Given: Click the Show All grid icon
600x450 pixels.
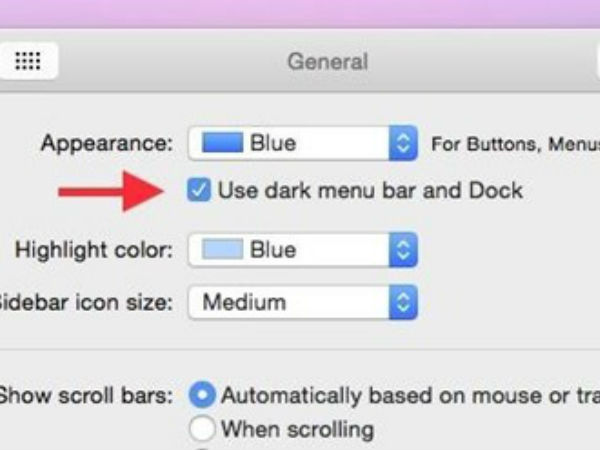Looking at the screenshot, I should coord(28,61).
